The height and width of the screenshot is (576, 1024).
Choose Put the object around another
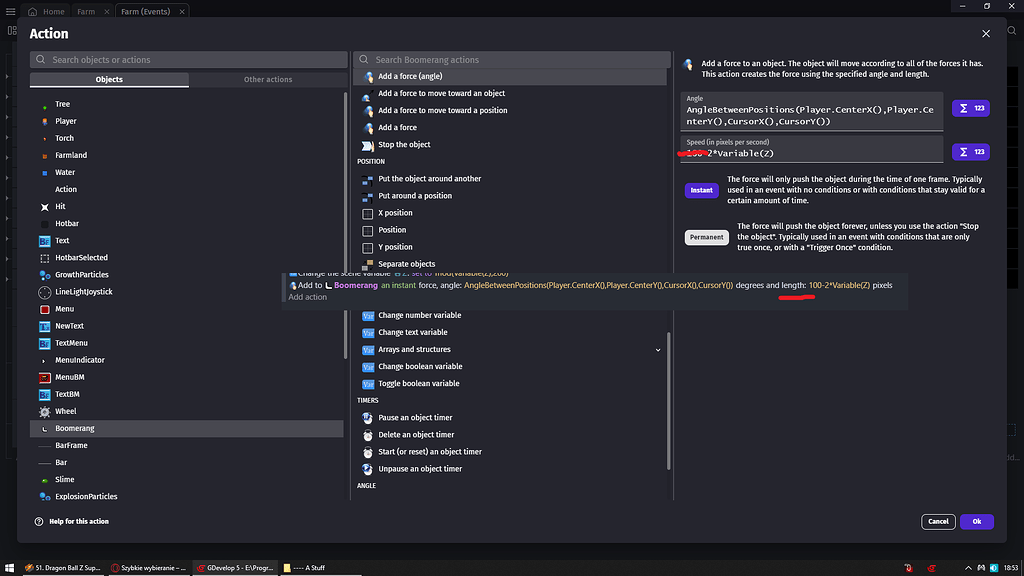point(429,179)
